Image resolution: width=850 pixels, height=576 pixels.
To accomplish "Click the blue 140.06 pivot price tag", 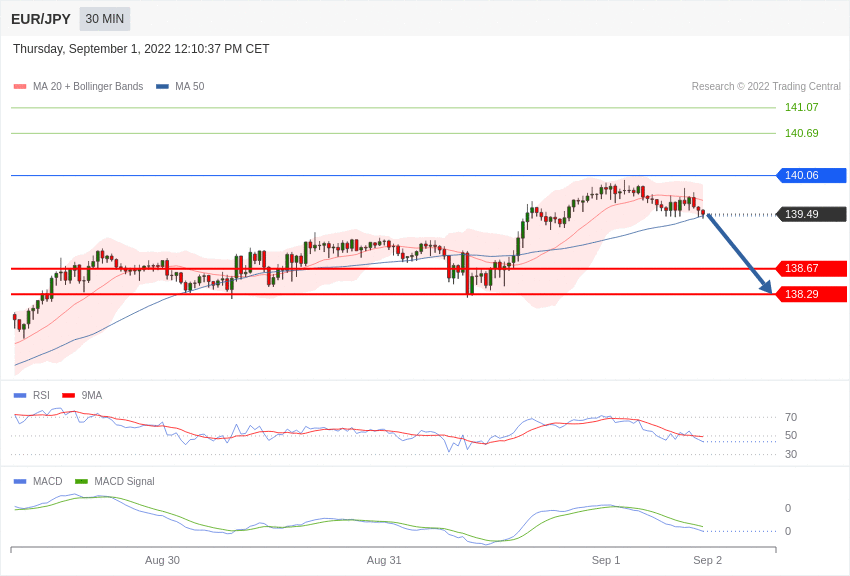I will tap(812, 176).
